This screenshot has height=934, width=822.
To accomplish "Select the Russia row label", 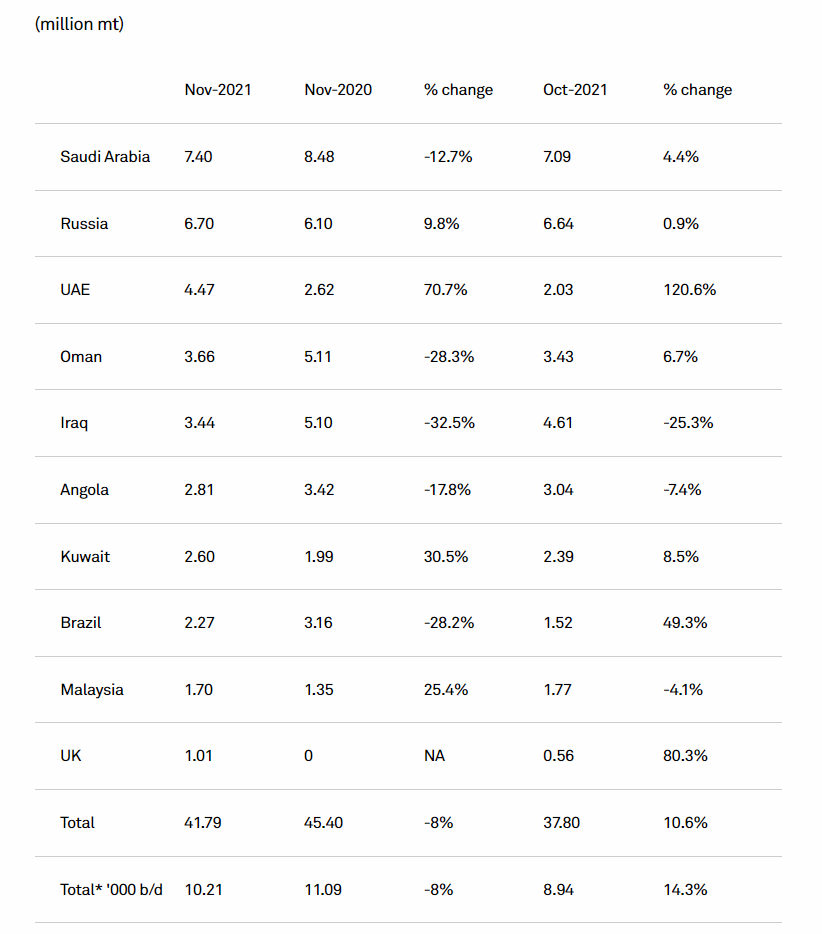I will coord(84,224).
